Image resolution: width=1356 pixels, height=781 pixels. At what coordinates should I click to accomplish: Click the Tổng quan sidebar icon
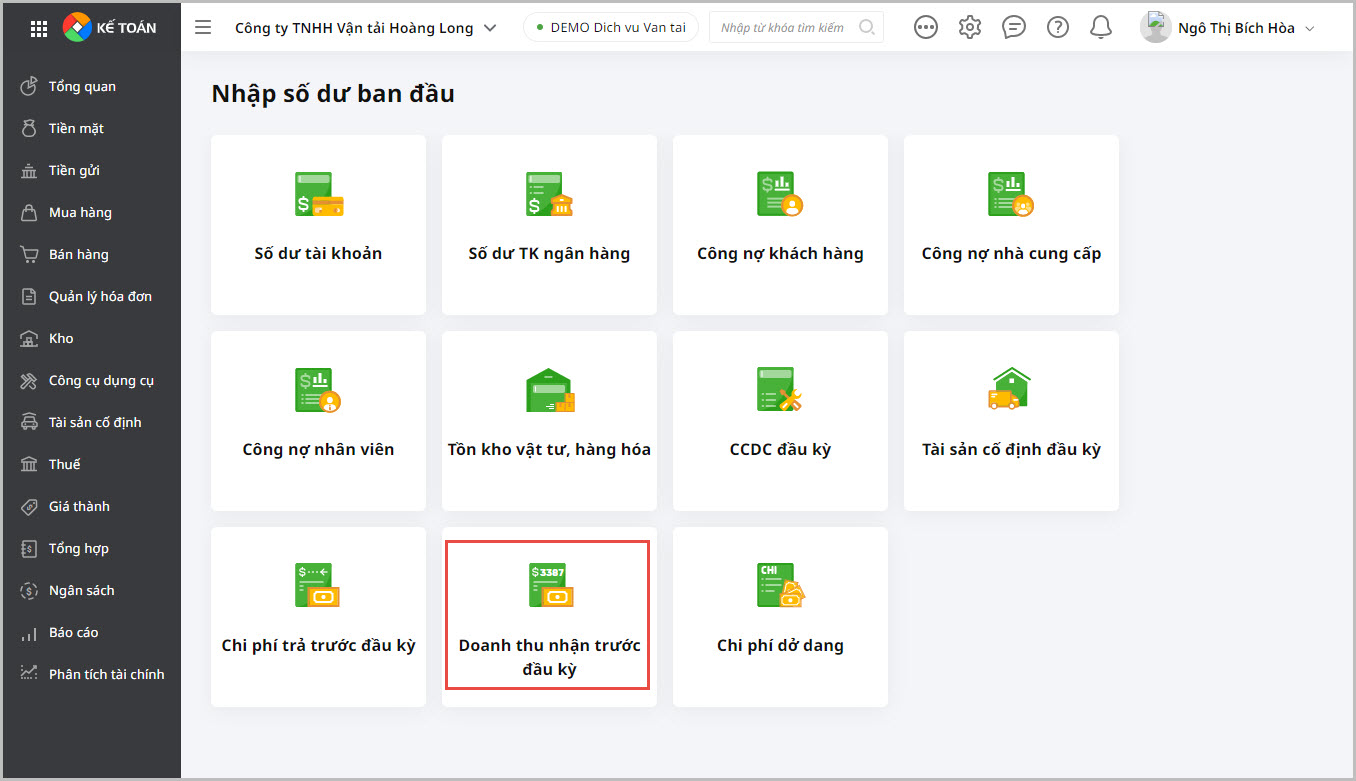pyautogui.click(x=30, y=86)
